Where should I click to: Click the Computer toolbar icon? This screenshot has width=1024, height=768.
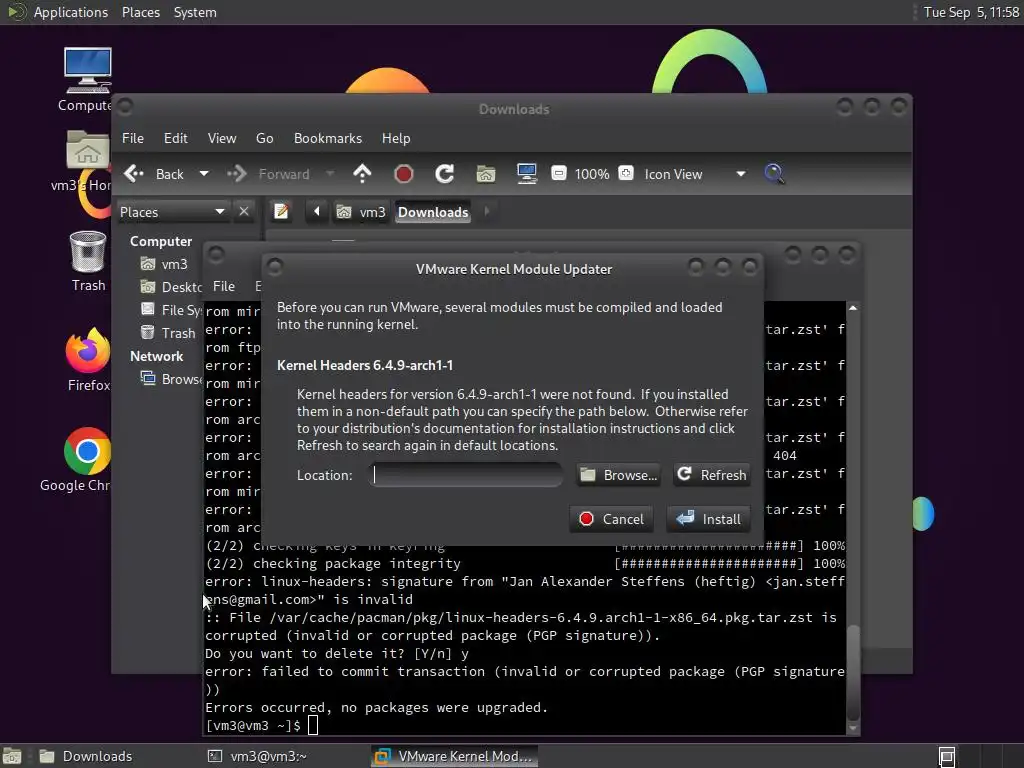click(526, 174)
